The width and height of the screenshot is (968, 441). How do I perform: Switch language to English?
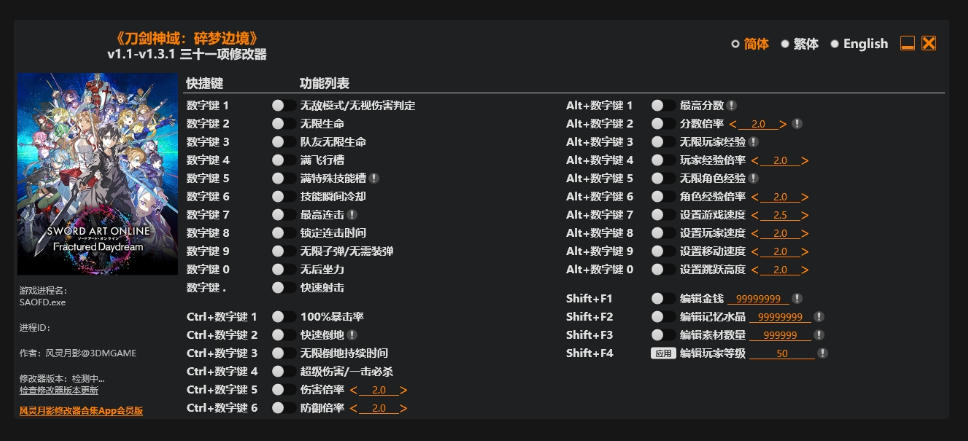pyautogui.click(x=859, y=44)
